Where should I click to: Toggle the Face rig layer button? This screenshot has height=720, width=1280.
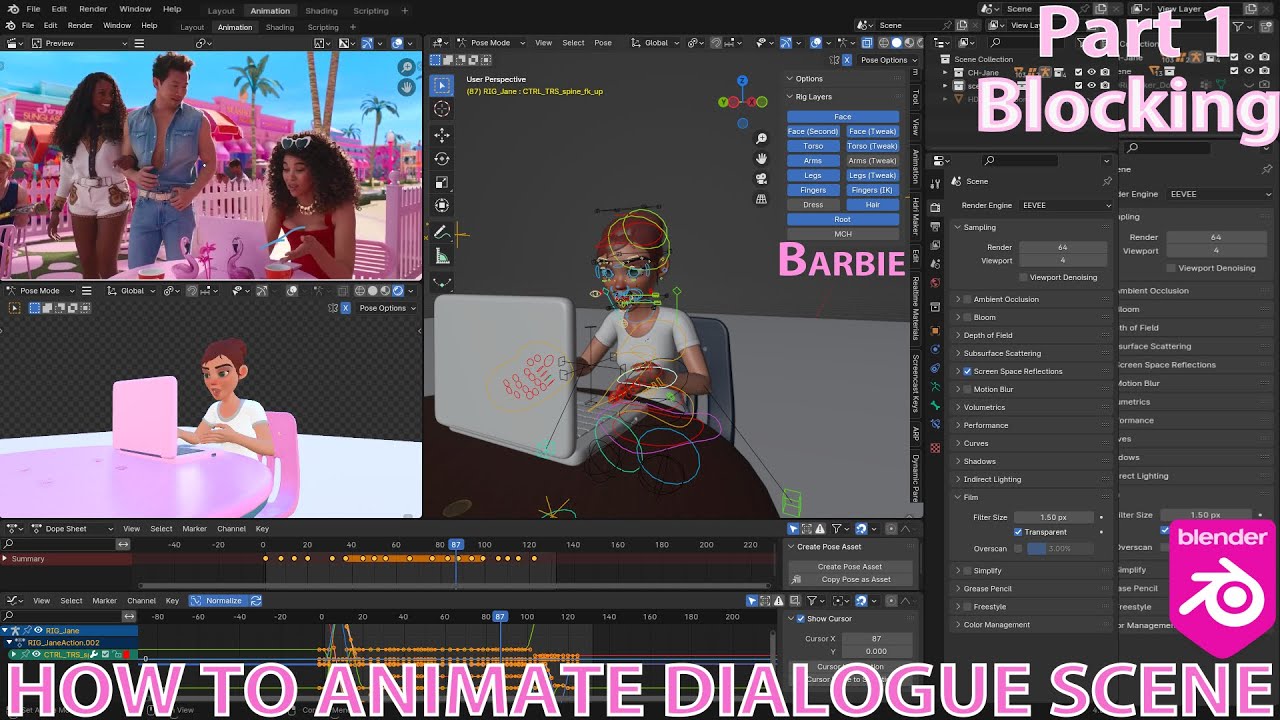click(843, 117)
